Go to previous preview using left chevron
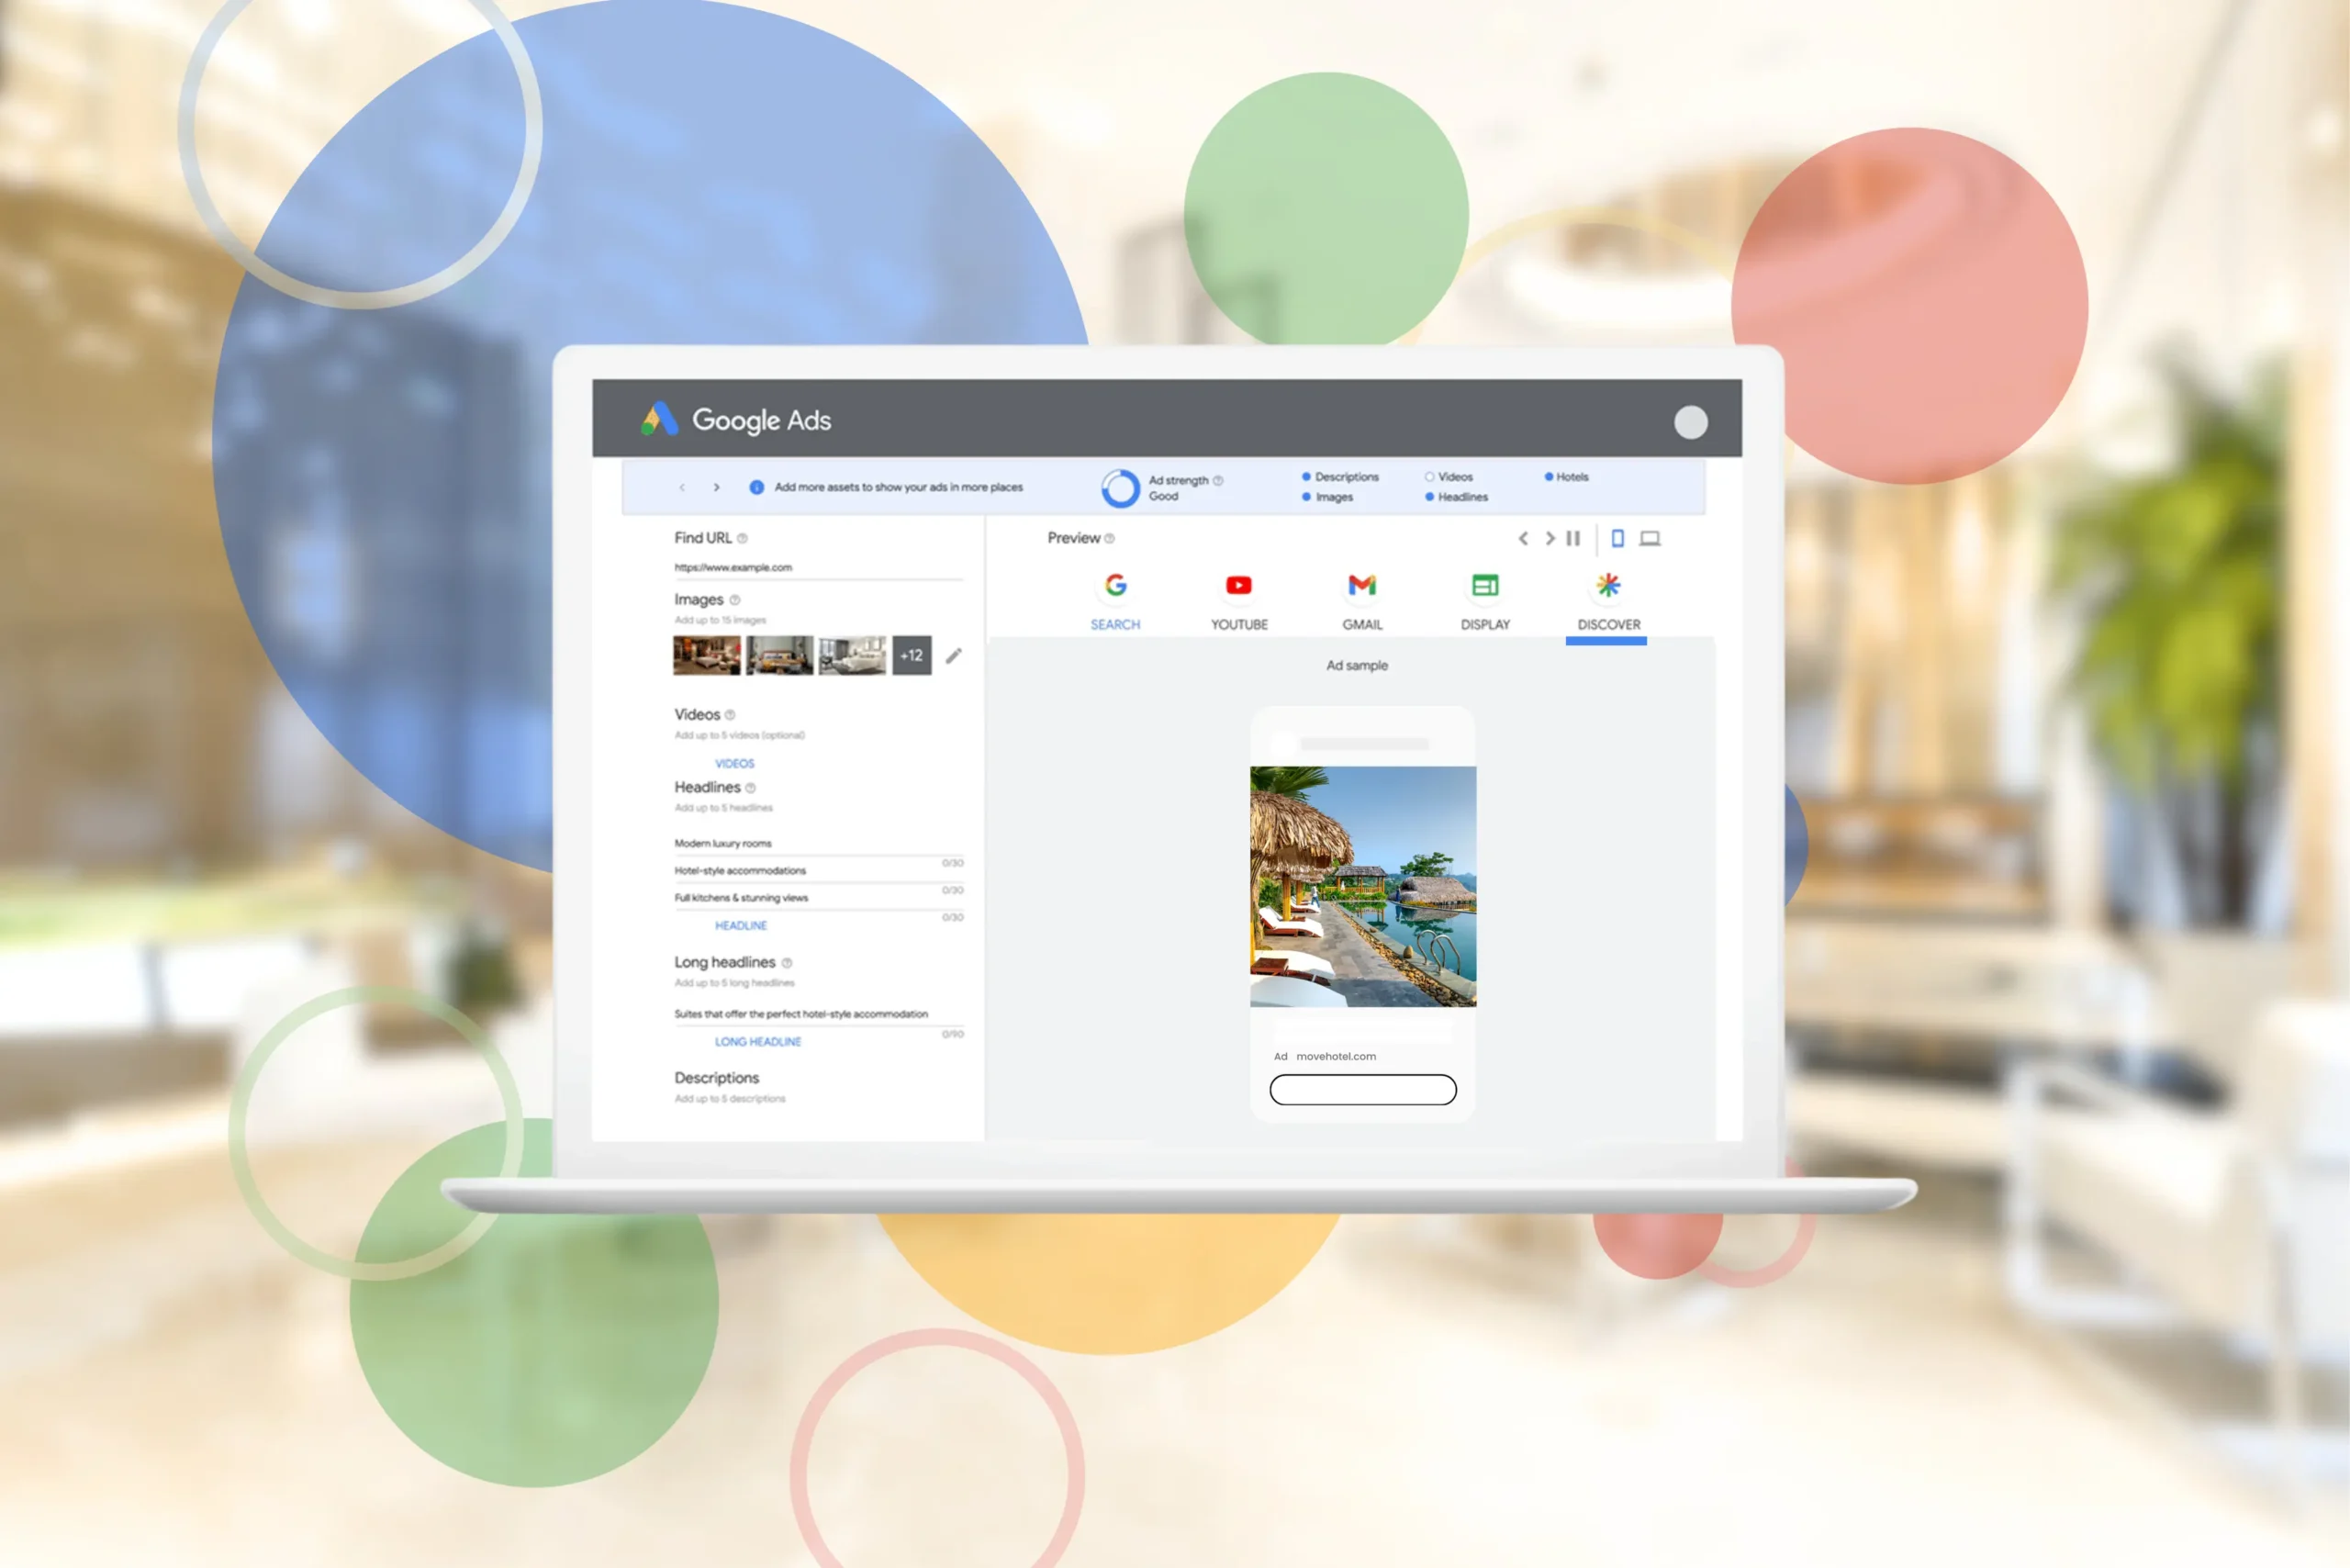2350x1568 pixels. [1523, 538]
